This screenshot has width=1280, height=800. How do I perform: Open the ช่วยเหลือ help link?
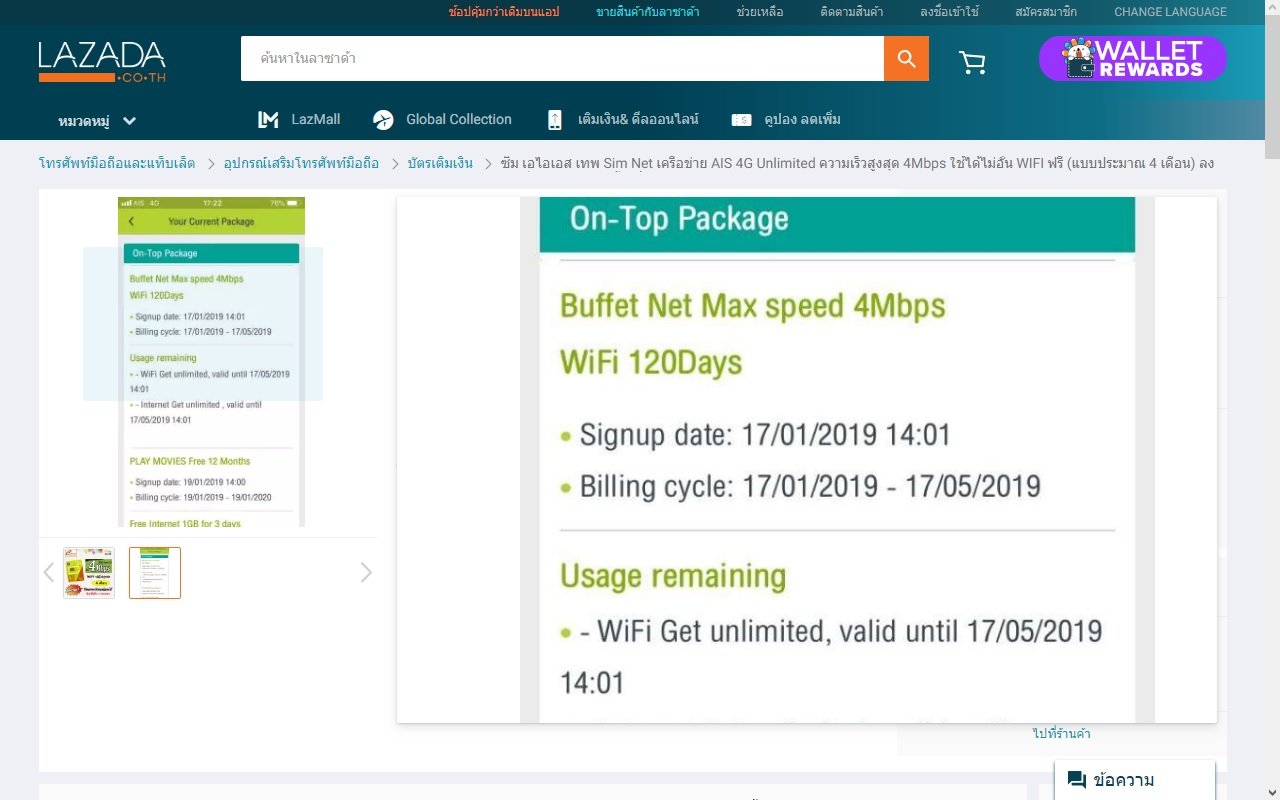tap(760, 12)
